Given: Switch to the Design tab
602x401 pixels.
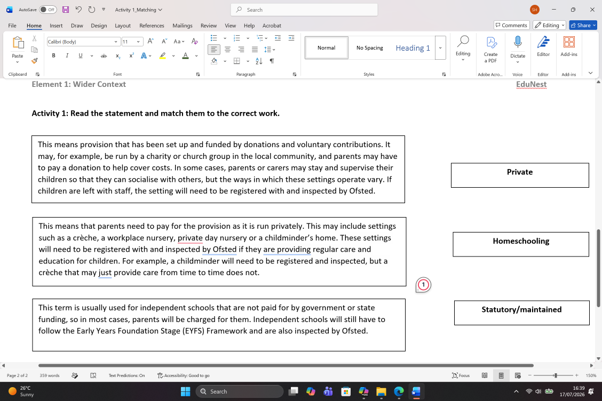Looking at the screenshot, I should click(x=99, y=26).
